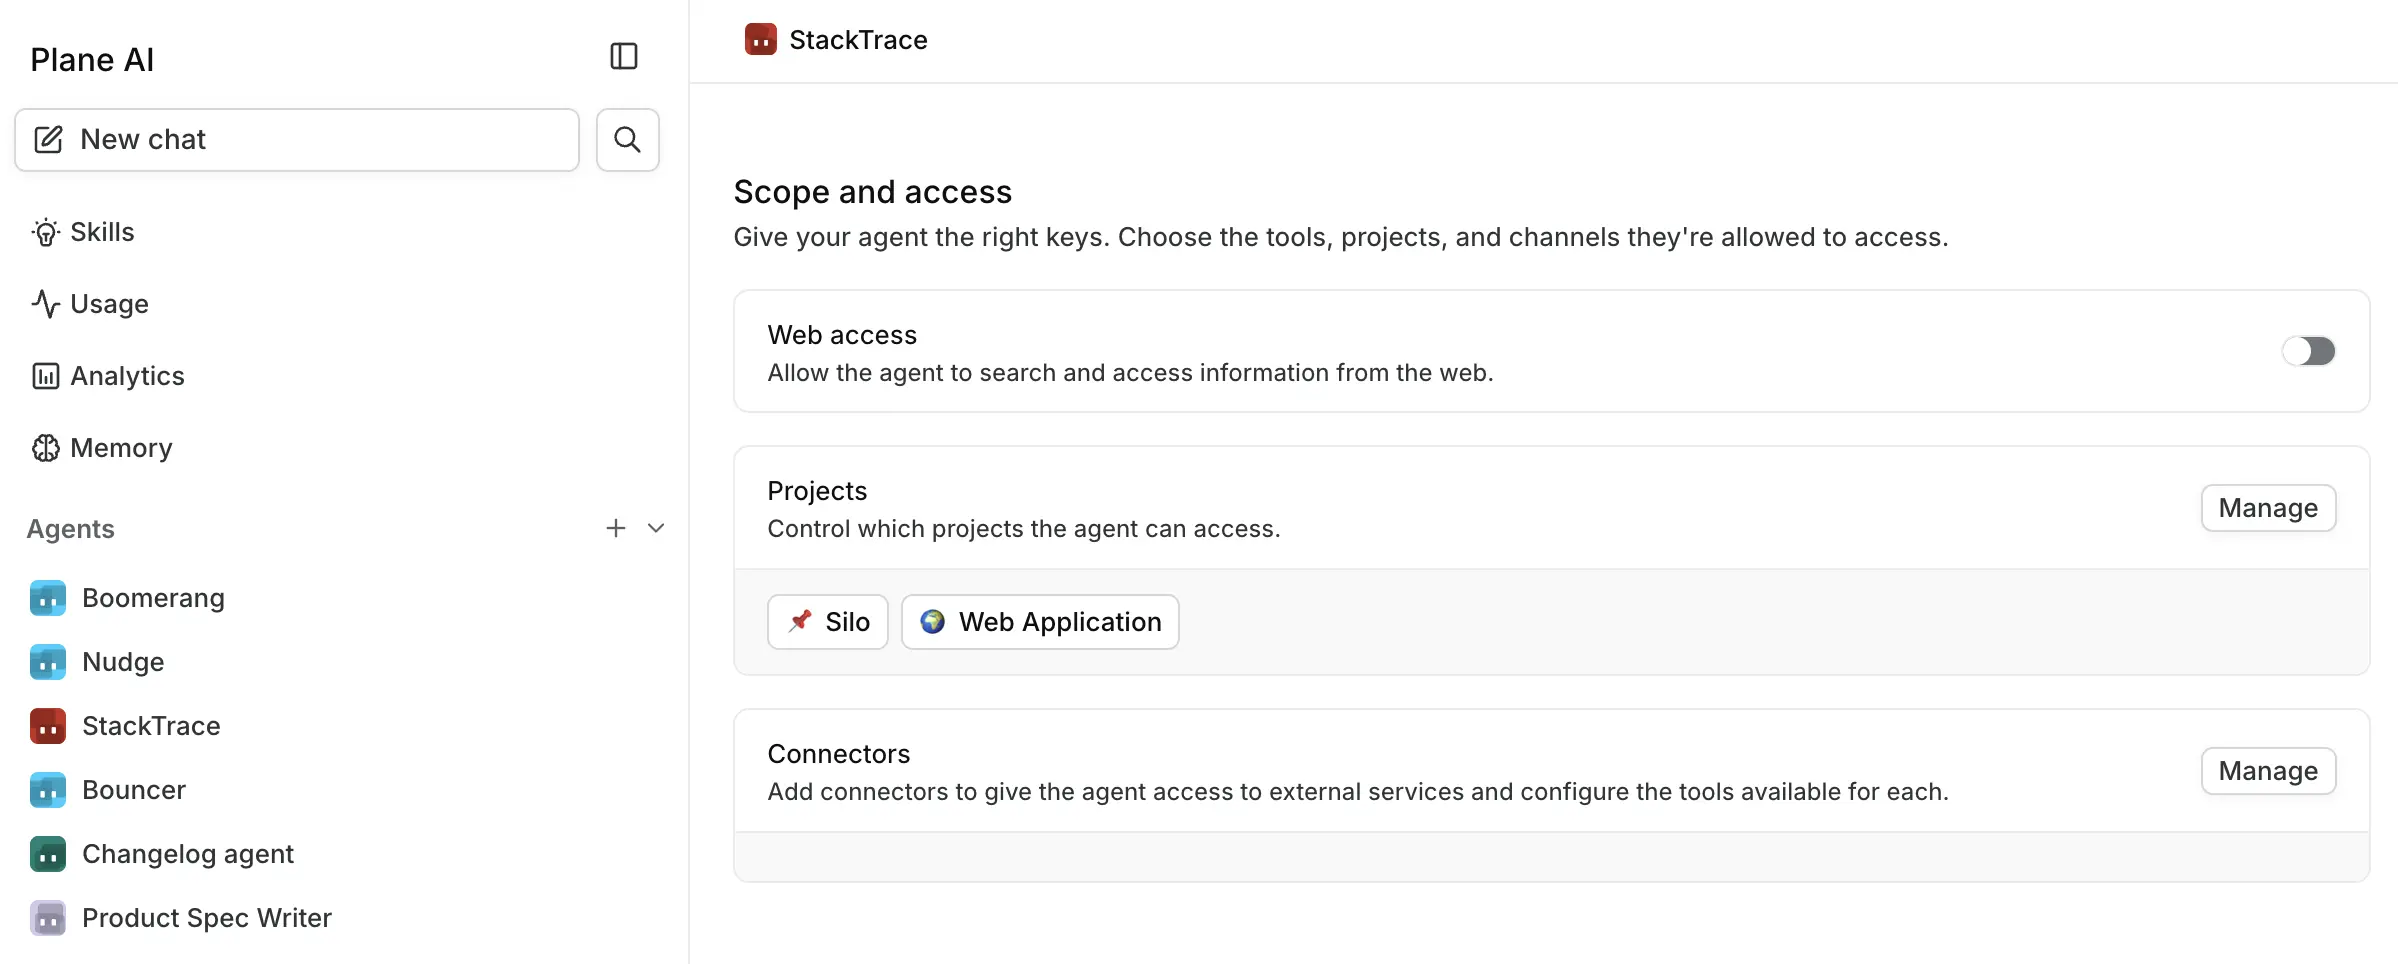Click the Web Application globe icon
This screenshot has width=2398, height=964.
(933, 621)
